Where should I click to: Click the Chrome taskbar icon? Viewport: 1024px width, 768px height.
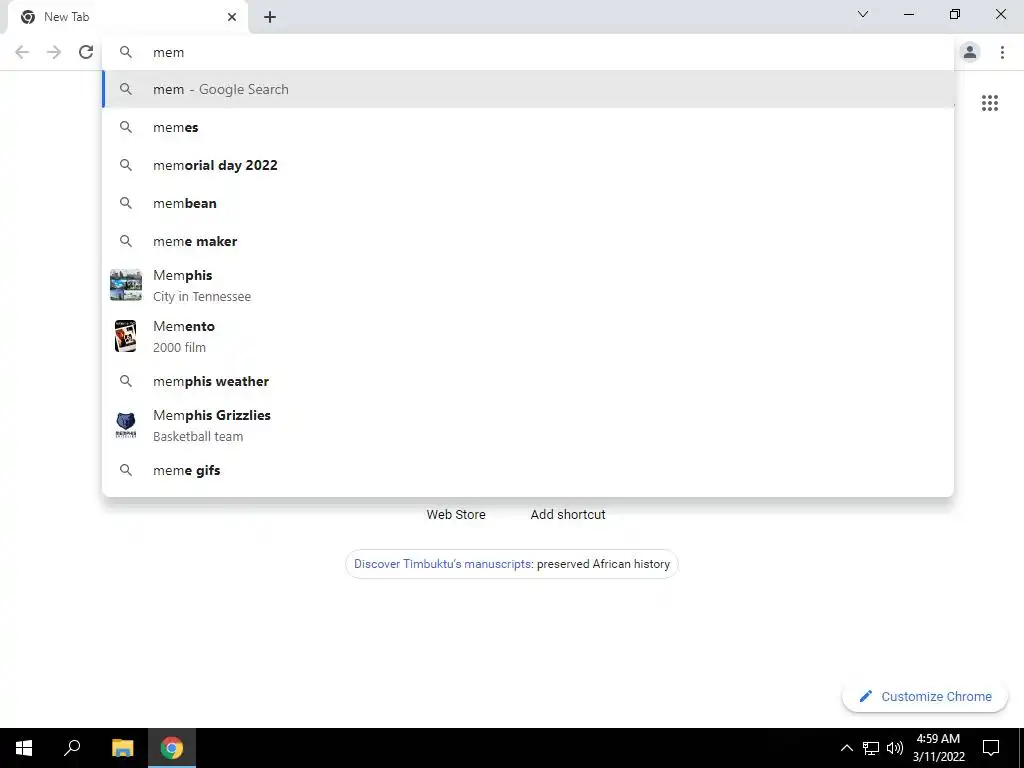172,748
